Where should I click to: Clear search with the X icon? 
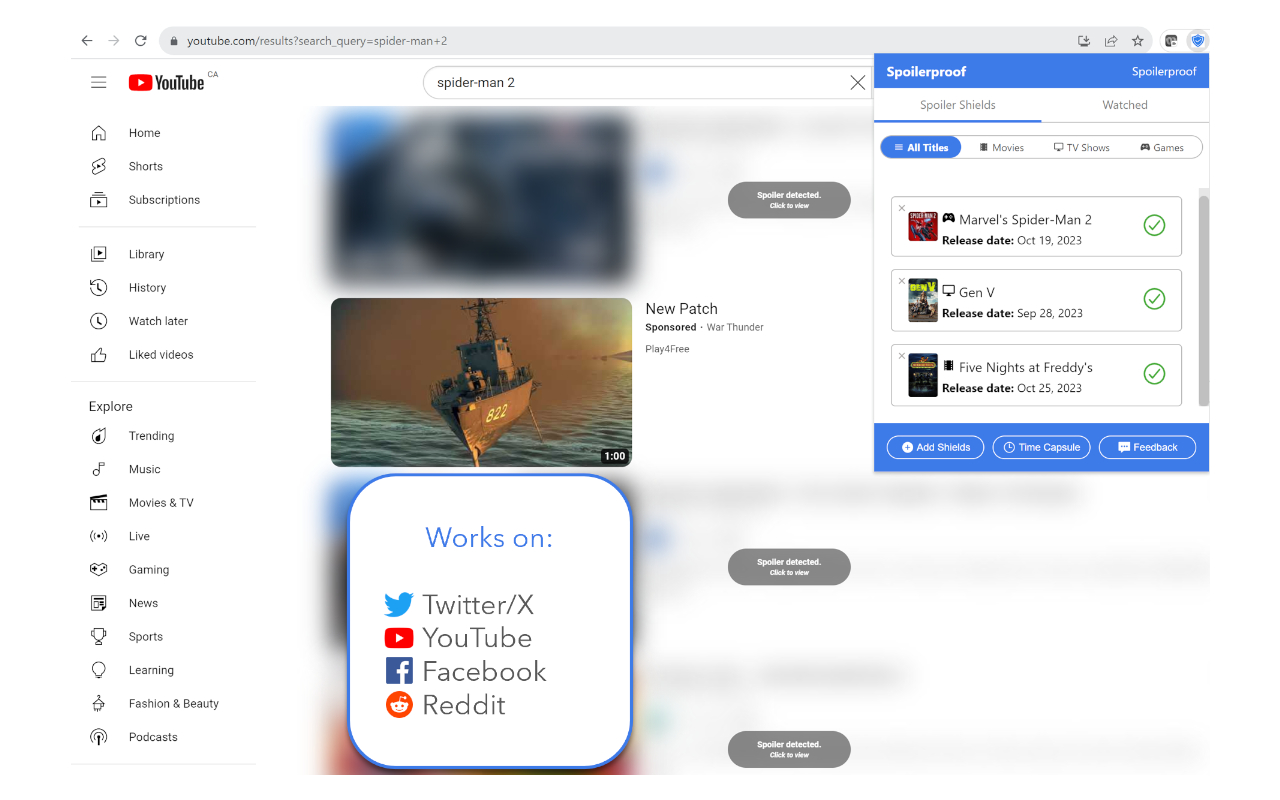857,83
